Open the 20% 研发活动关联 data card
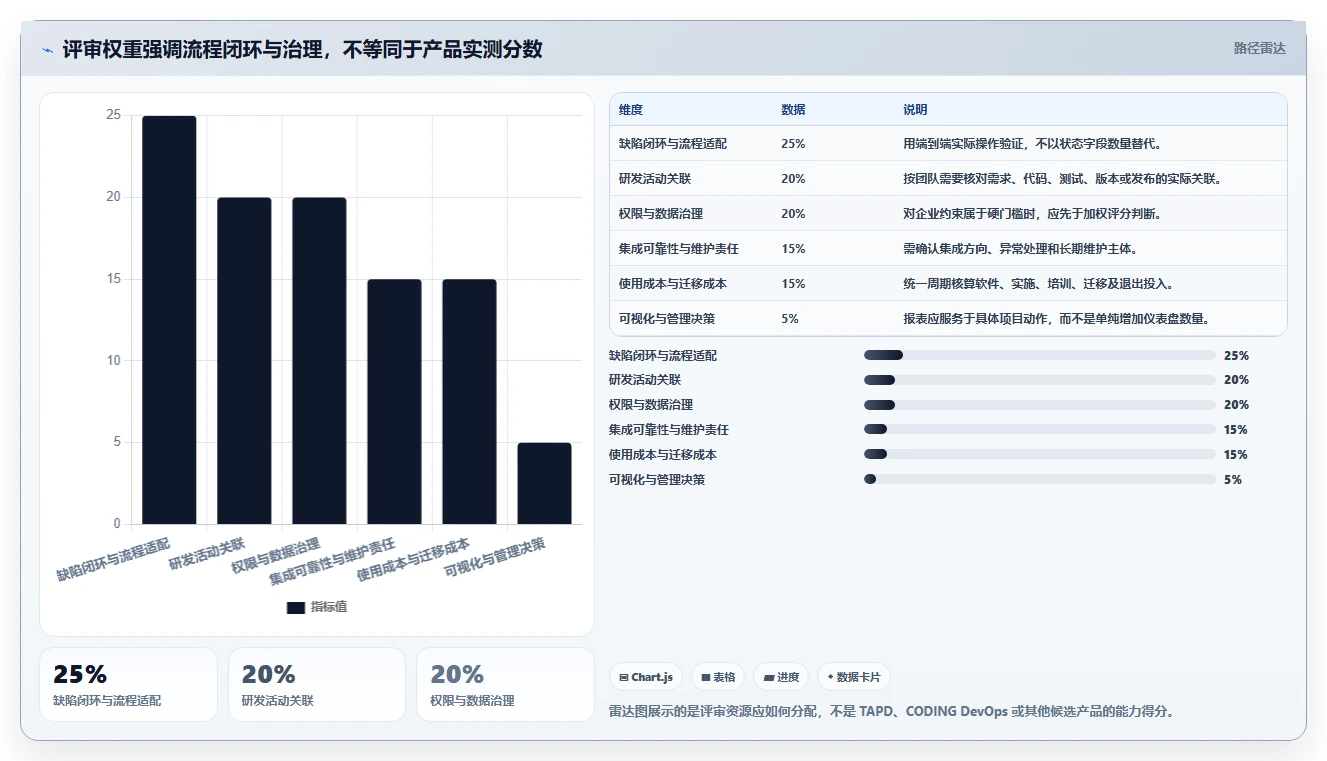The width and height of the screenshot is (1327, 761). point(317,685)
